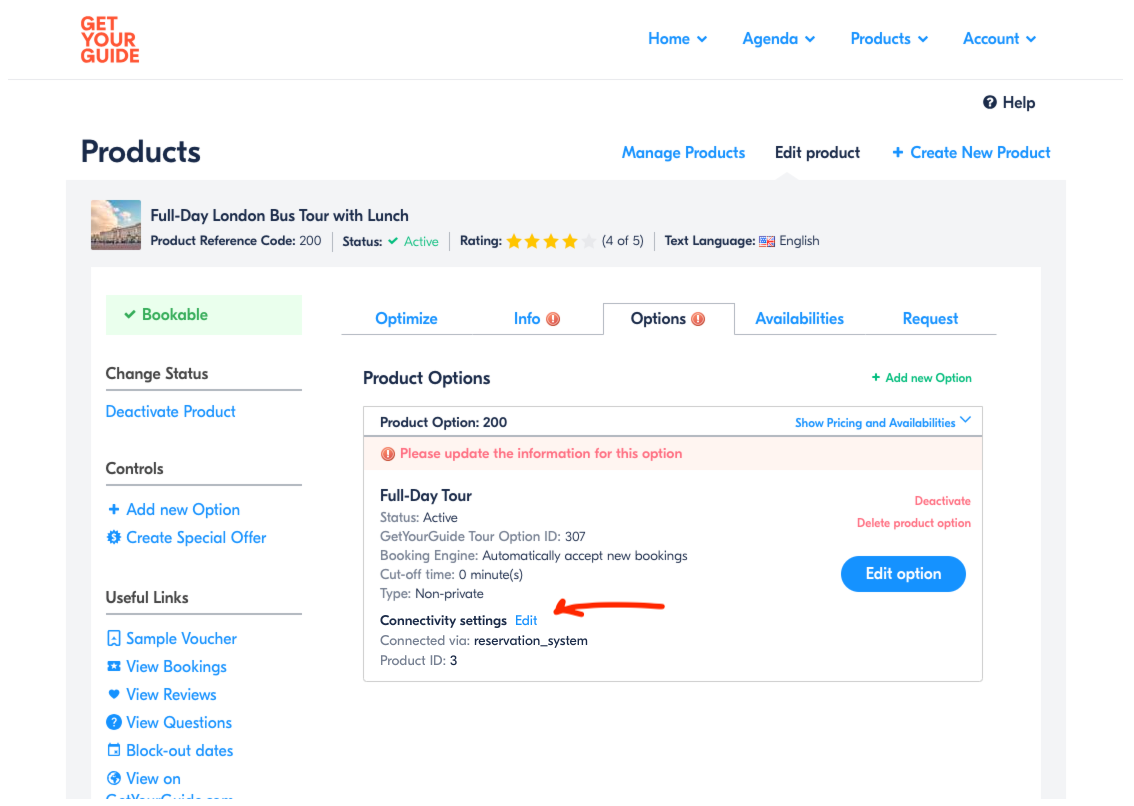Switch to the Availabilities tab

coord(799,319)
